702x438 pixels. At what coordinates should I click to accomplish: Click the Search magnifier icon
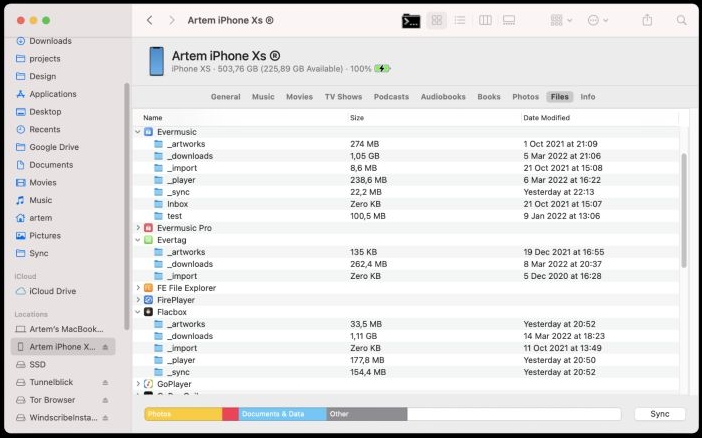click(682, 20)
